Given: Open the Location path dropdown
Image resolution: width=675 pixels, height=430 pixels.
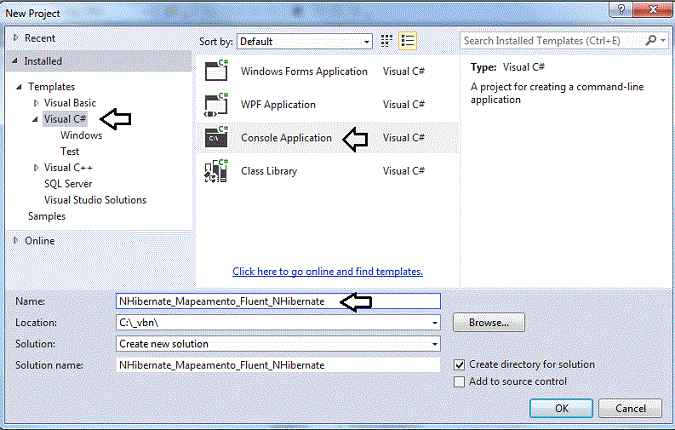Looking at the screenshot, I should click(435, 323).
